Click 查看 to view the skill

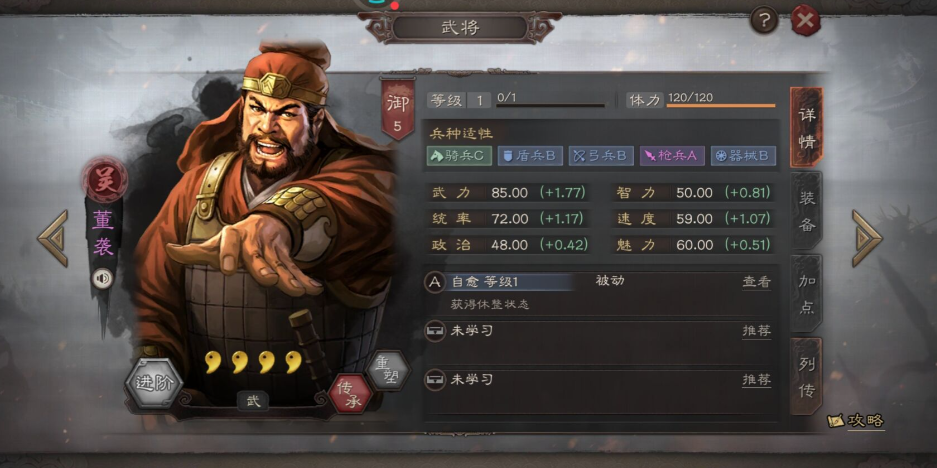coord(757,282)
